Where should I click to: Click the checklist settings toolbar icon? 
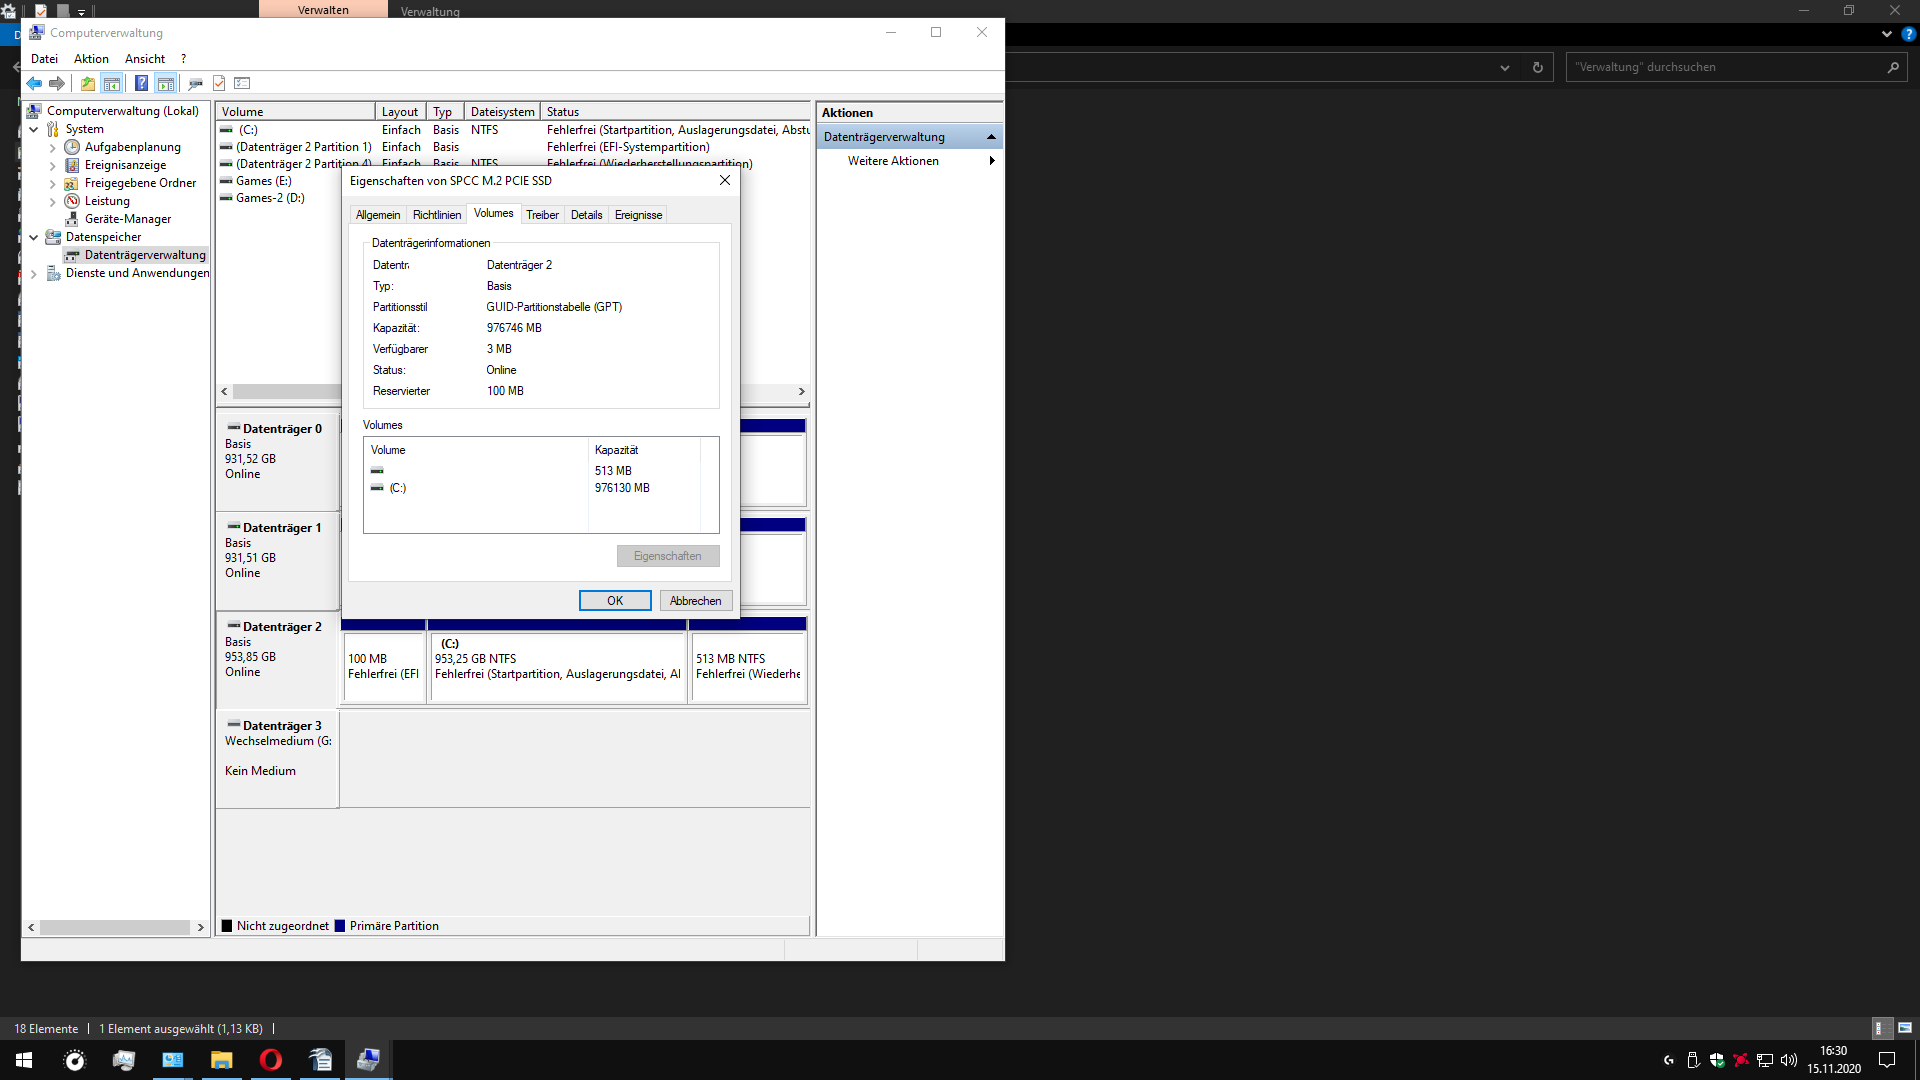click(242, 84)
